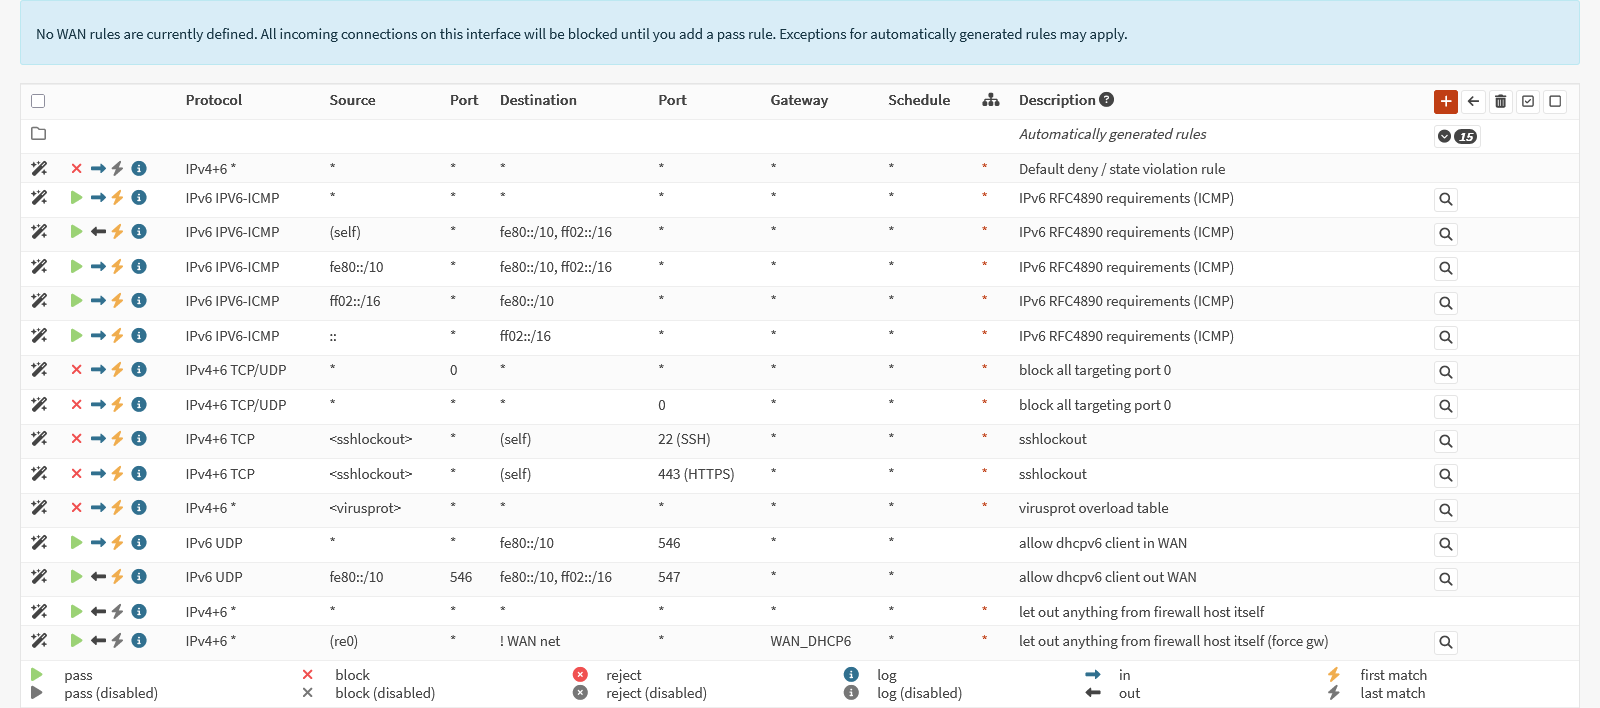Click the Protocol column header
Screen dimensions: 1600x708
pos(214,100)
